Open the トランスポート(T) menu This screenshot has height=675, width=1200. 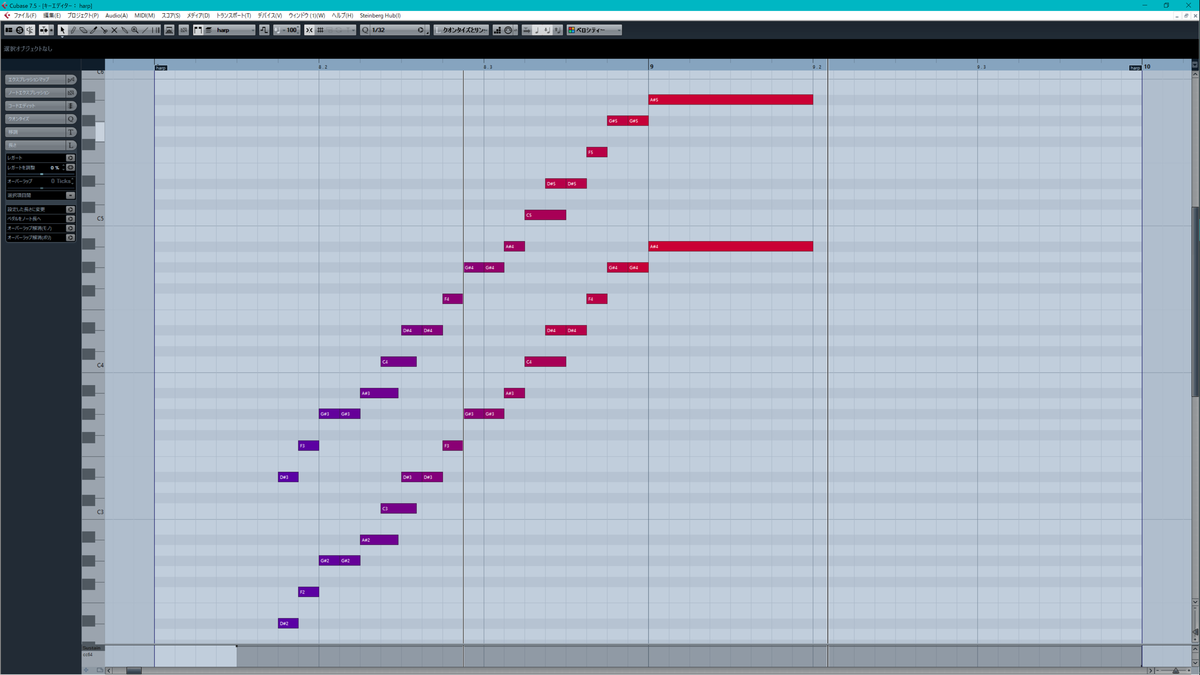click(234, 16)
